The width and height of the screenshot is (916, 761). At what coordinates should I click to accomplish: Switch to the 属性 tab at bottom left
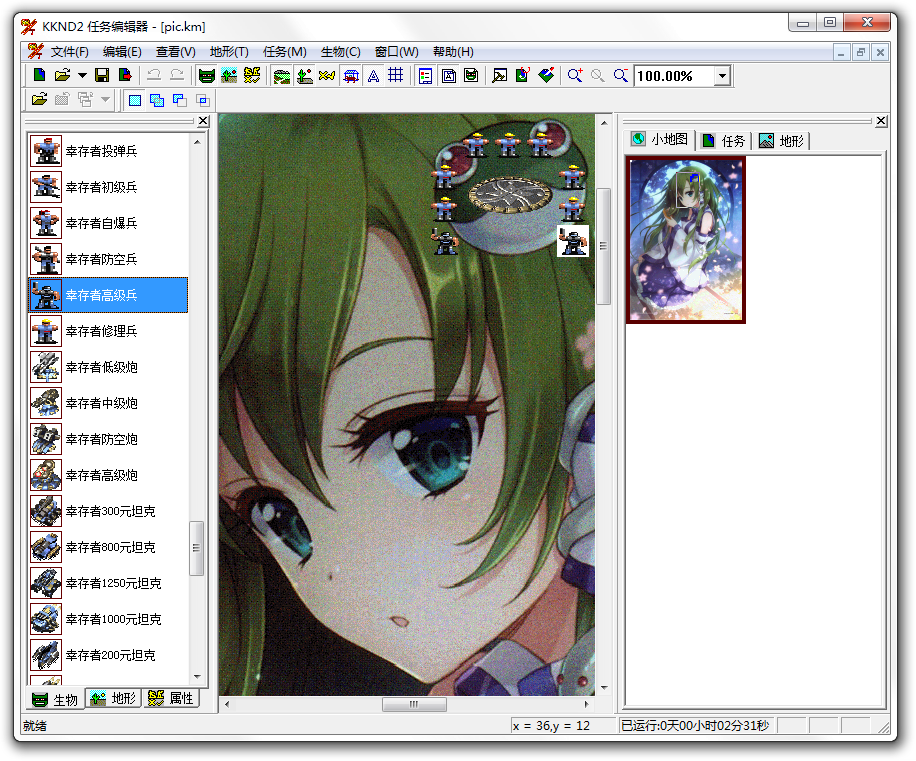[171, 699]
